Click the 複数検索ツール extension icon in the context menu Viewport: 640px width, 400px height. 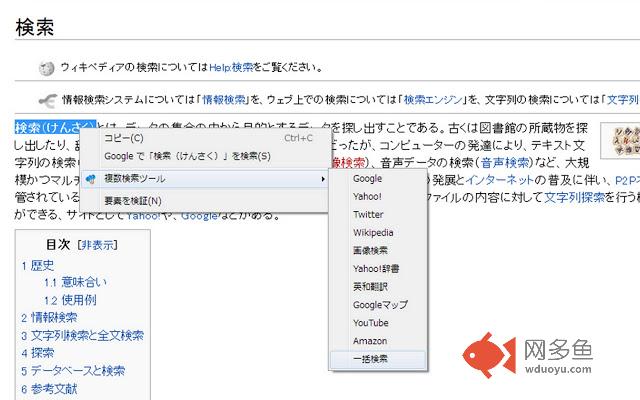coord(90,179)
